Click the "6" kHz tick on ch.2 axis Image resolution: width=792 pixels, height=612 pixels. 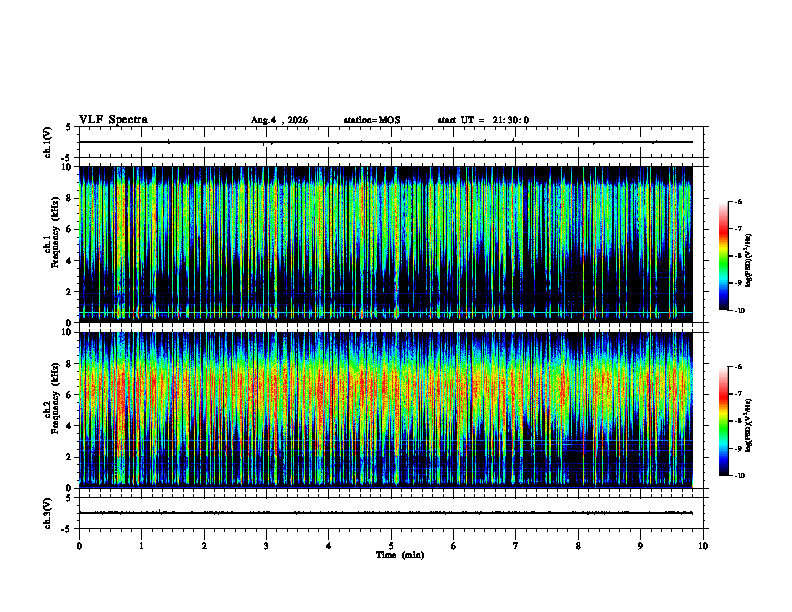[x=71, y=395]
